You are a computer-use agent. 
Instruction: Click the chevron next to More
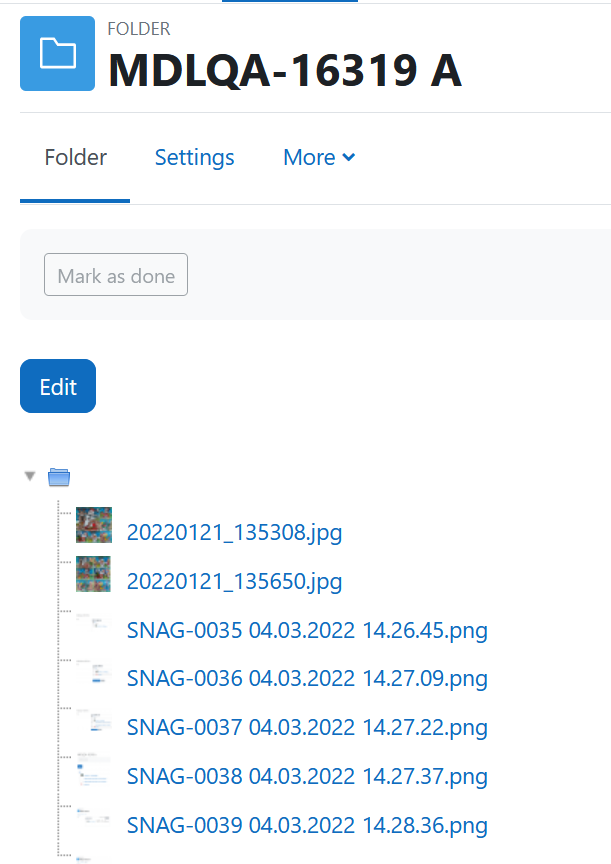pos(349,158)
